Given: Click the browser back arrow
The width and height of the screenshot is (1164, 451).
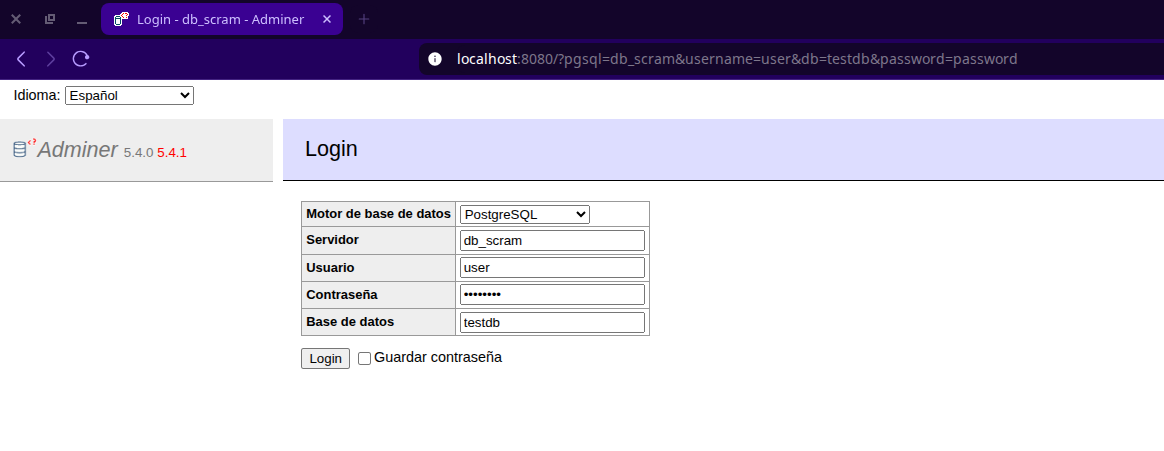Looking at the screenshot, I should coord(21,59).
